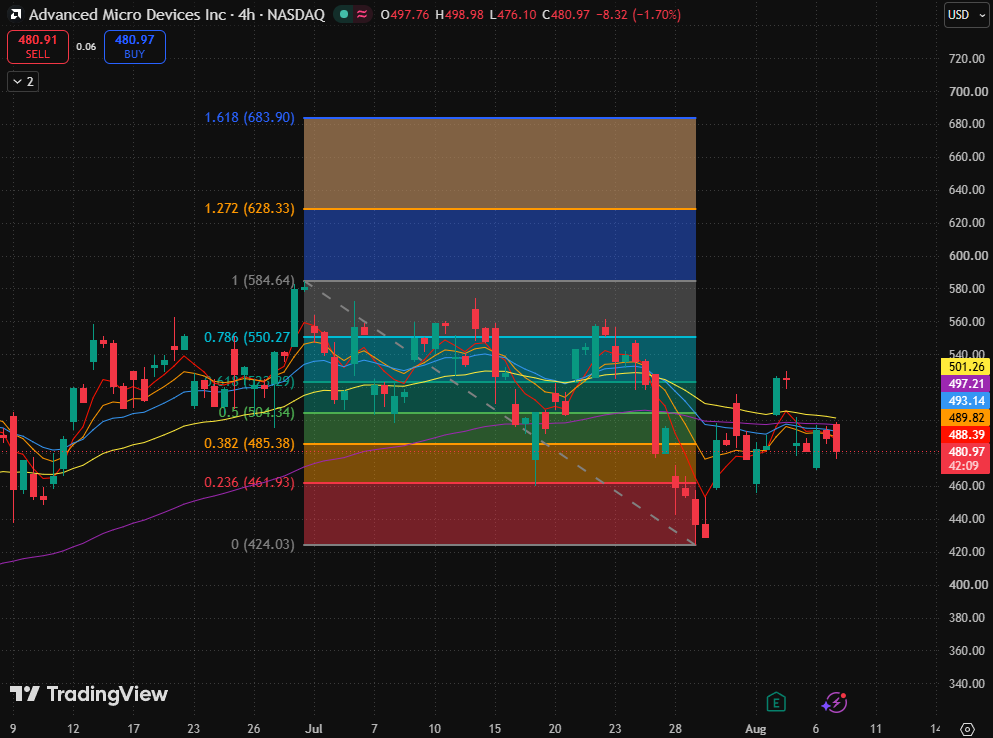Collapse the indicators legend showing 2

pyautogui.click(x=23, y=82)
